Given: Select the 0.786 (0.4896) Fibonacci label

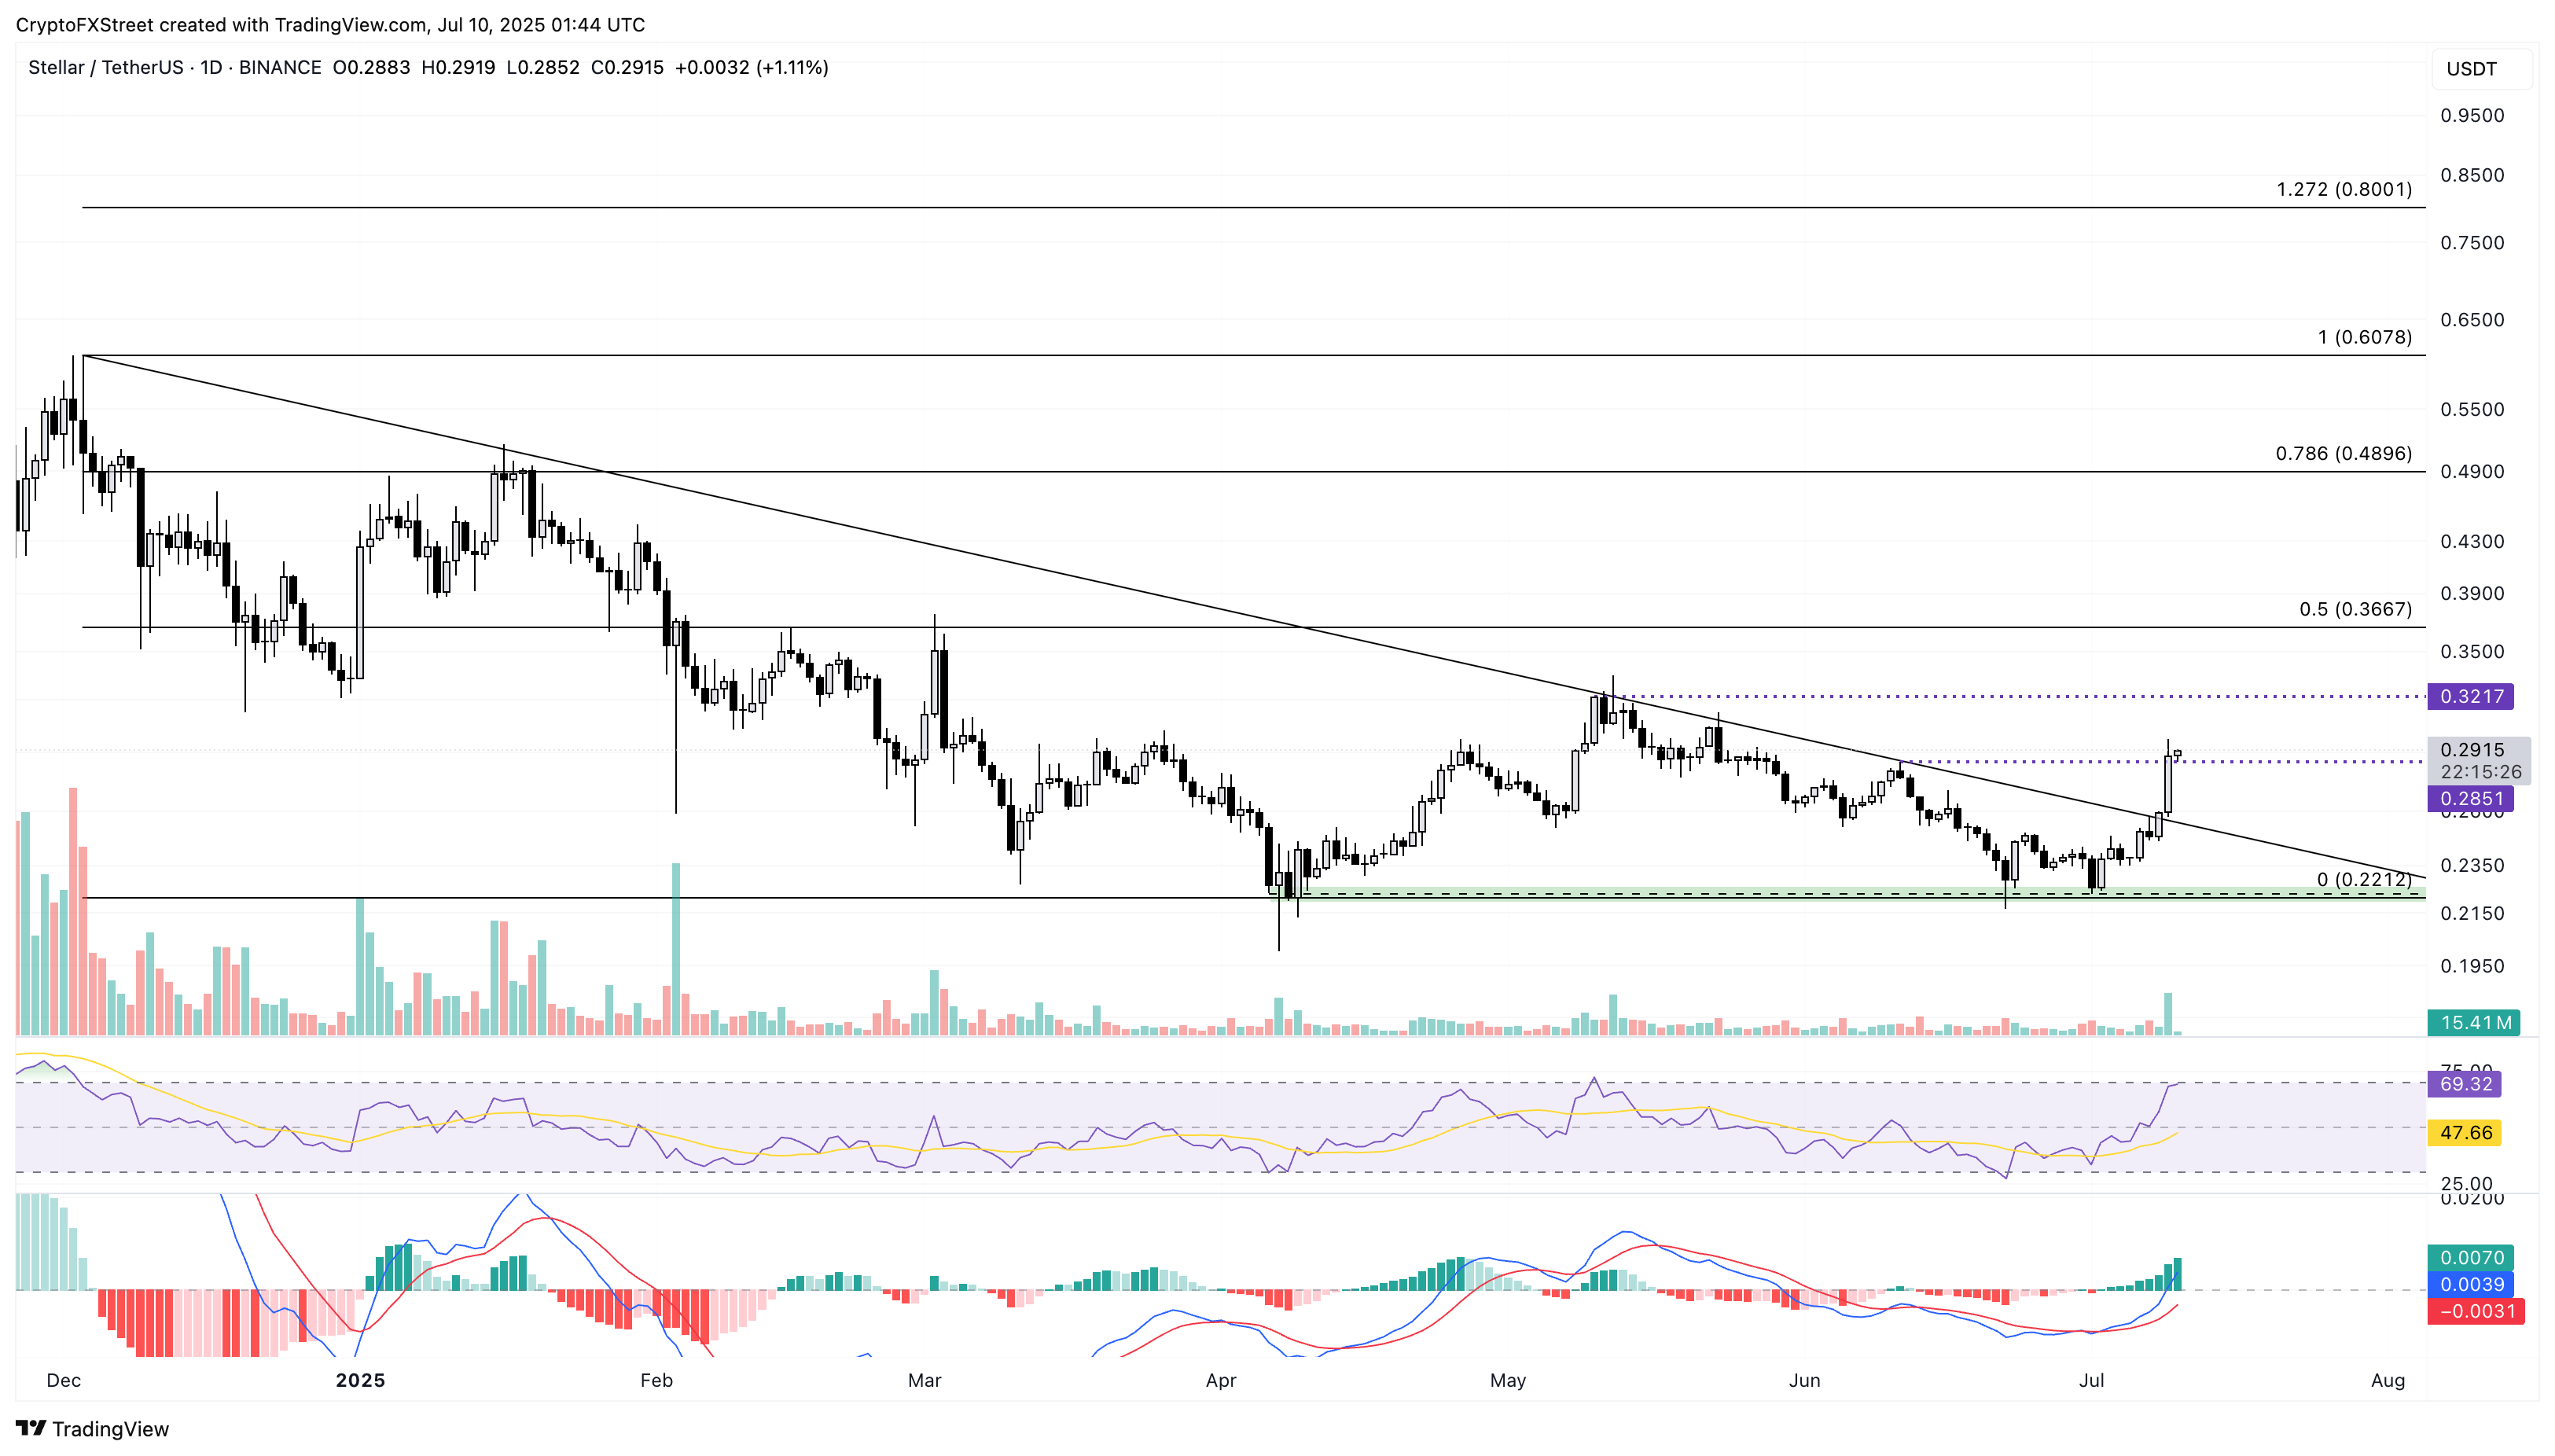Looking at the screenshot, I should (2343, 453).
